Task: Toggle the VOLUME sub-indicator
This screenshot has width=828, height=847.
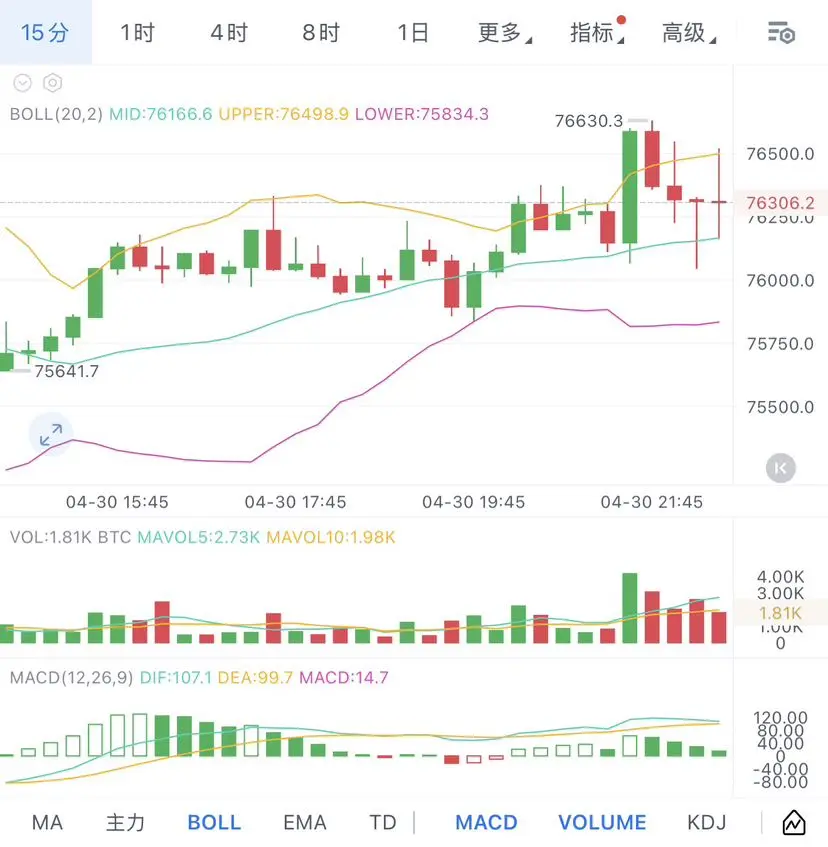Action: [x=602, y=823]
